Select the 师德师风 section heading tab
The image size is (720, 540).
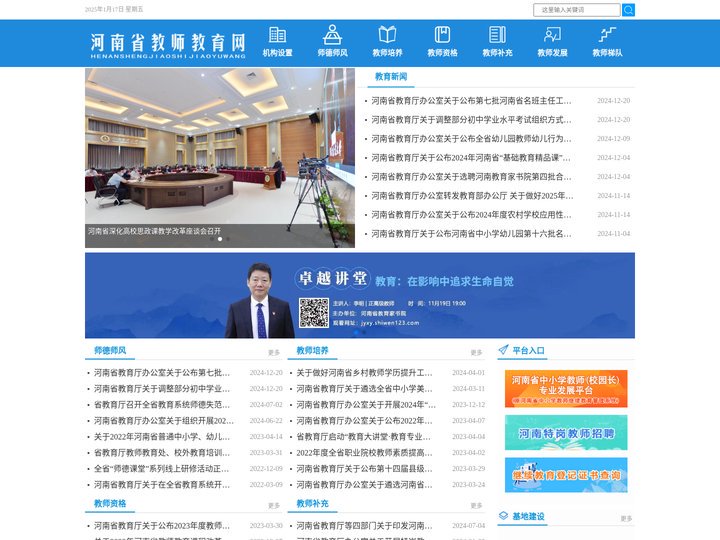pos(110,350)
